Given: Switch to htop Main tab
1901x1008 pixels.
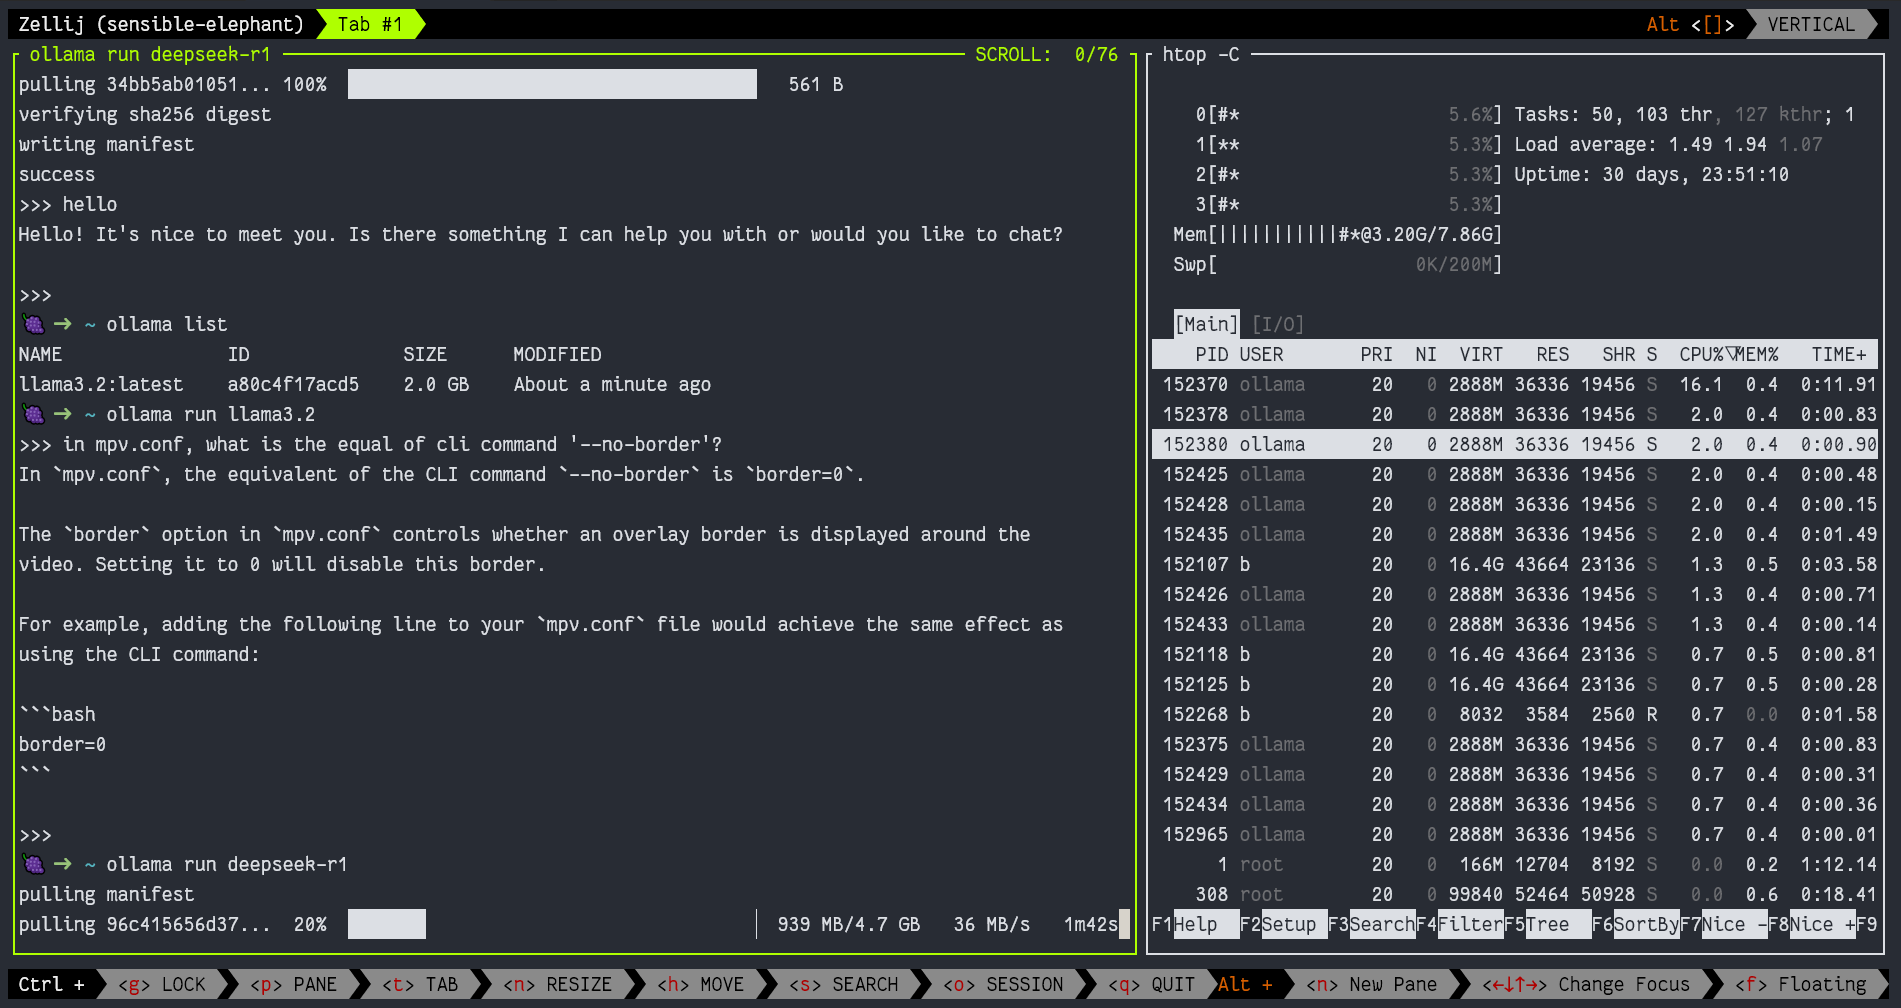Looking at the screenshot, I should (1206, 324).
